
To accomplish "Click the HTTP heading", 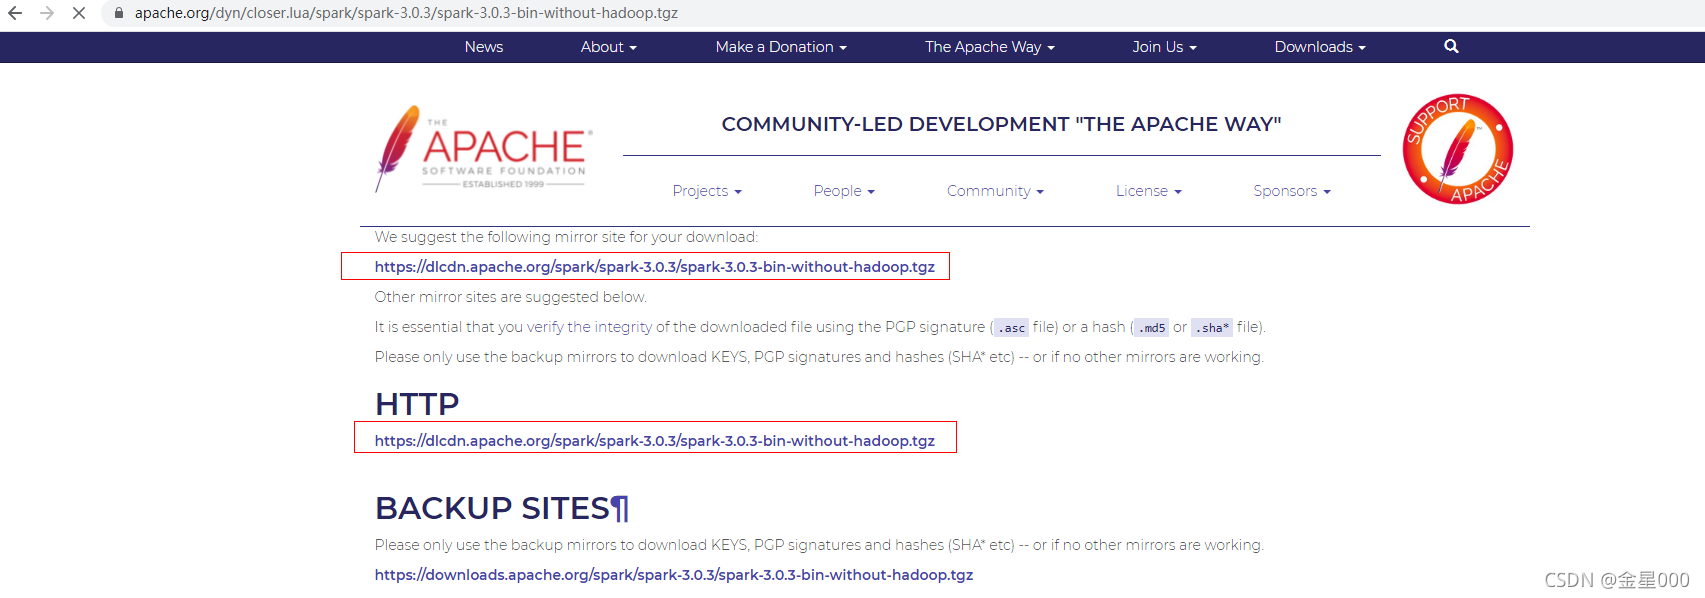I will [417, 404].
